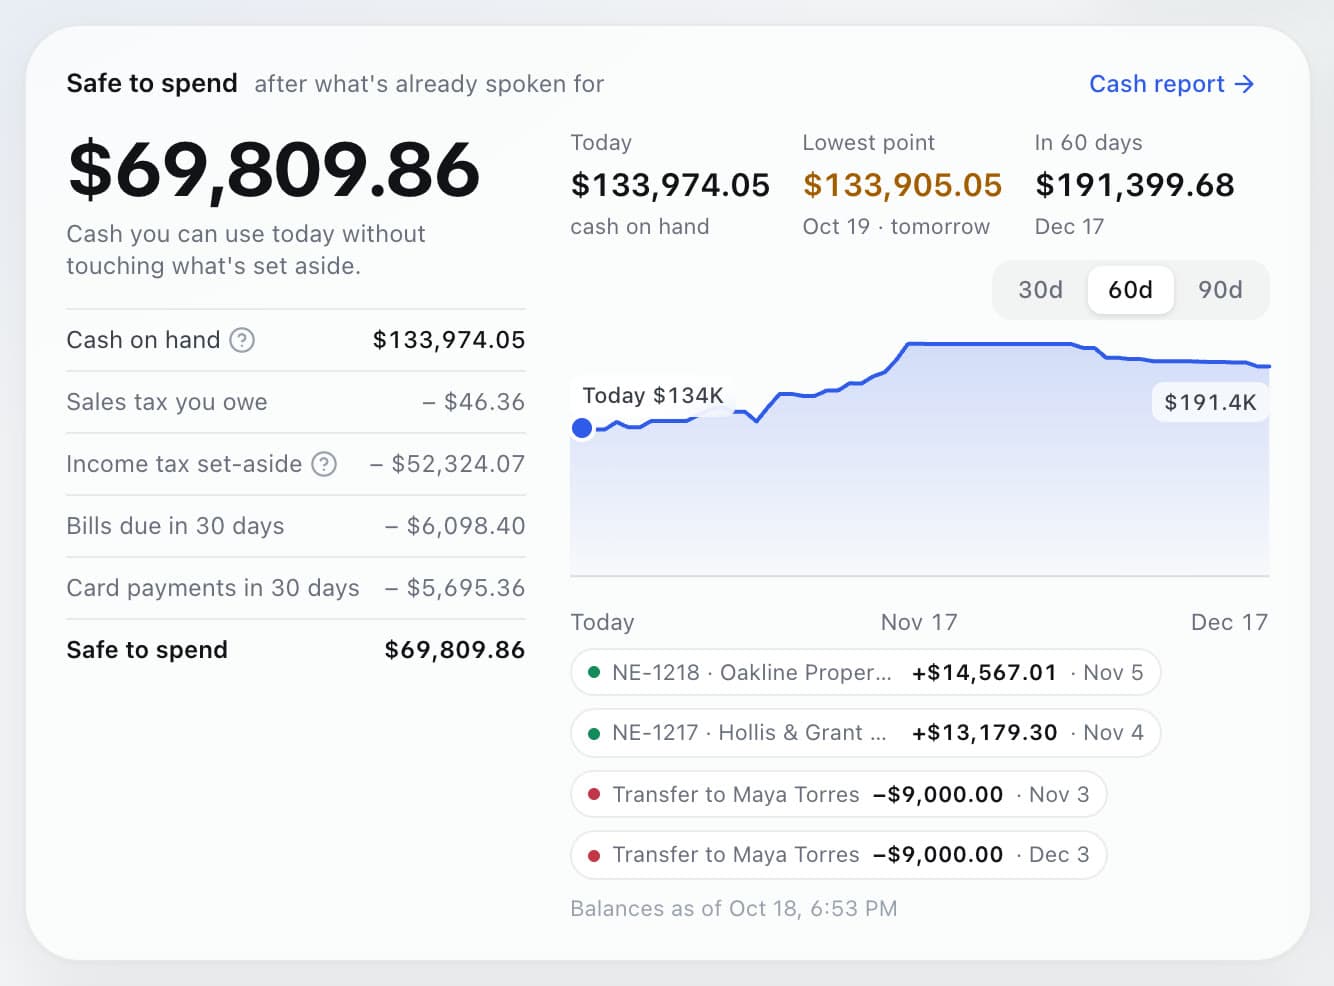
Task: Switch the chart to the 90d range
Action: click(x=1220, y=290)
